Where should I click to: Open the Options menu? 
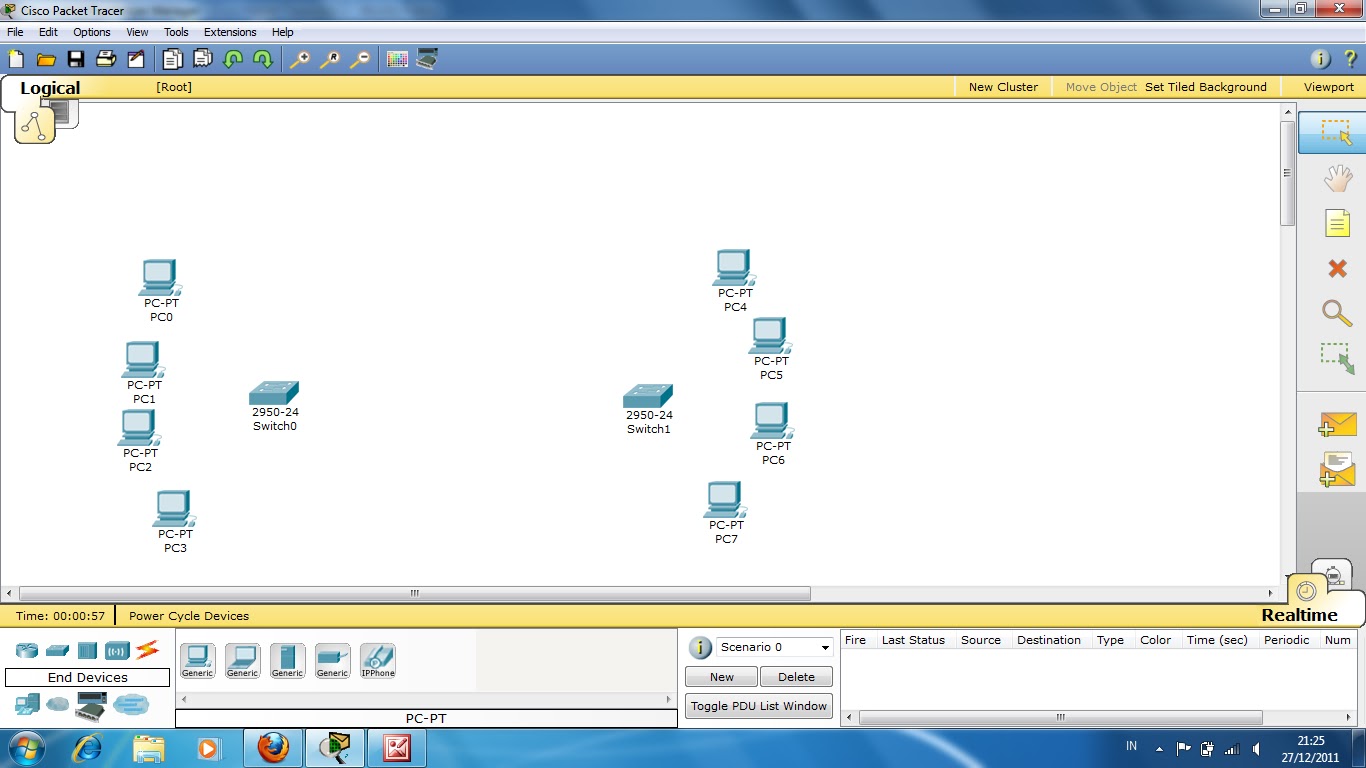[x=92, y=32]
